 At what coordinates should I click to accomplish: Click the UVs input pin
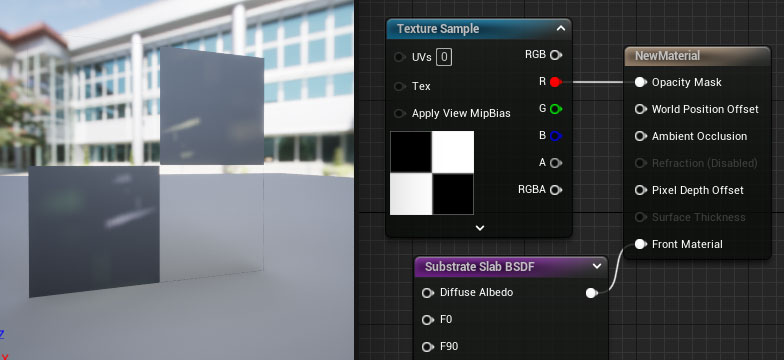tap(400, 58)
